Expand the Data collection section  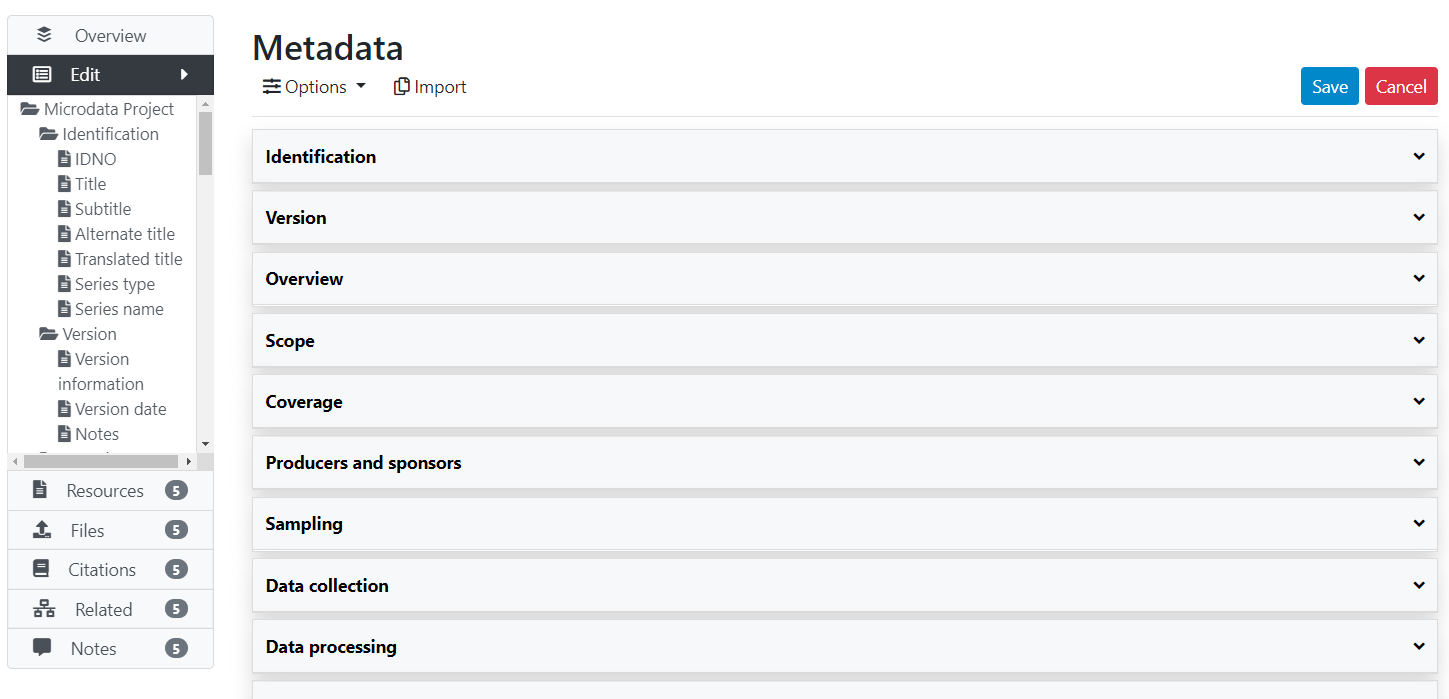pyautogui.click(x=844, y=585)
